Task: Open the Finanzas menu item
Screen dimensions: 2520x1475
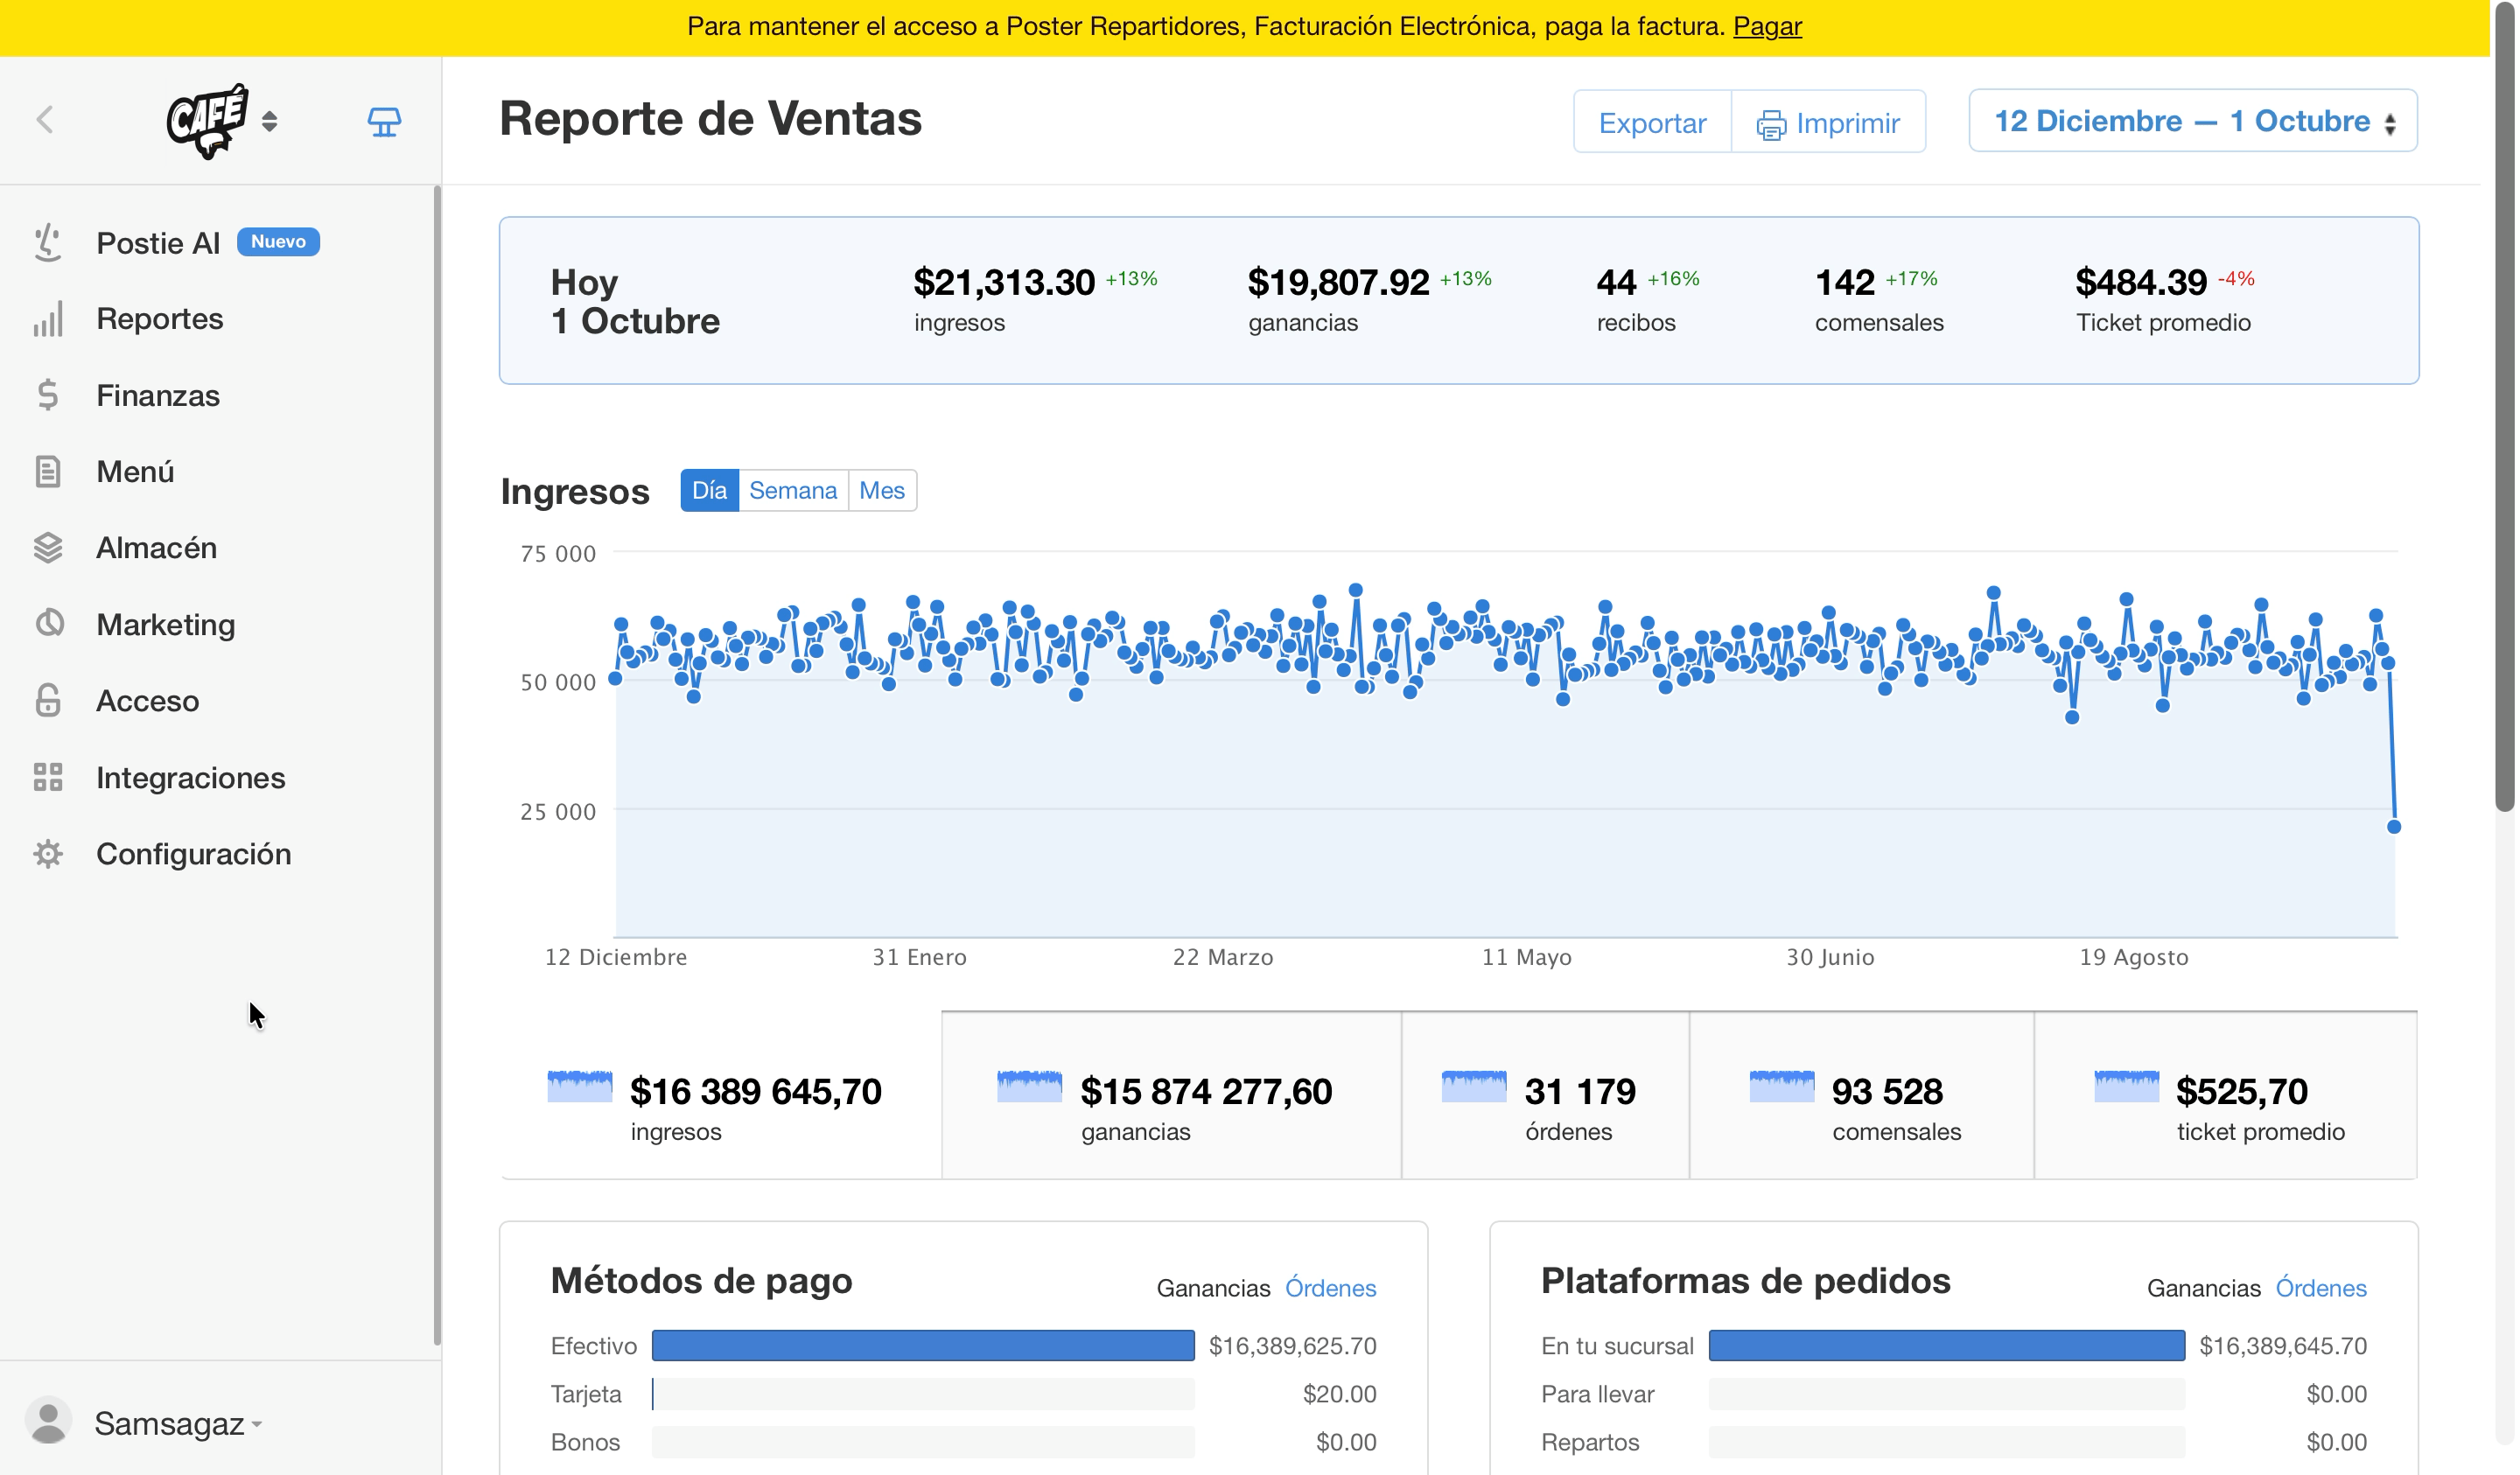Action: [158, 395]
